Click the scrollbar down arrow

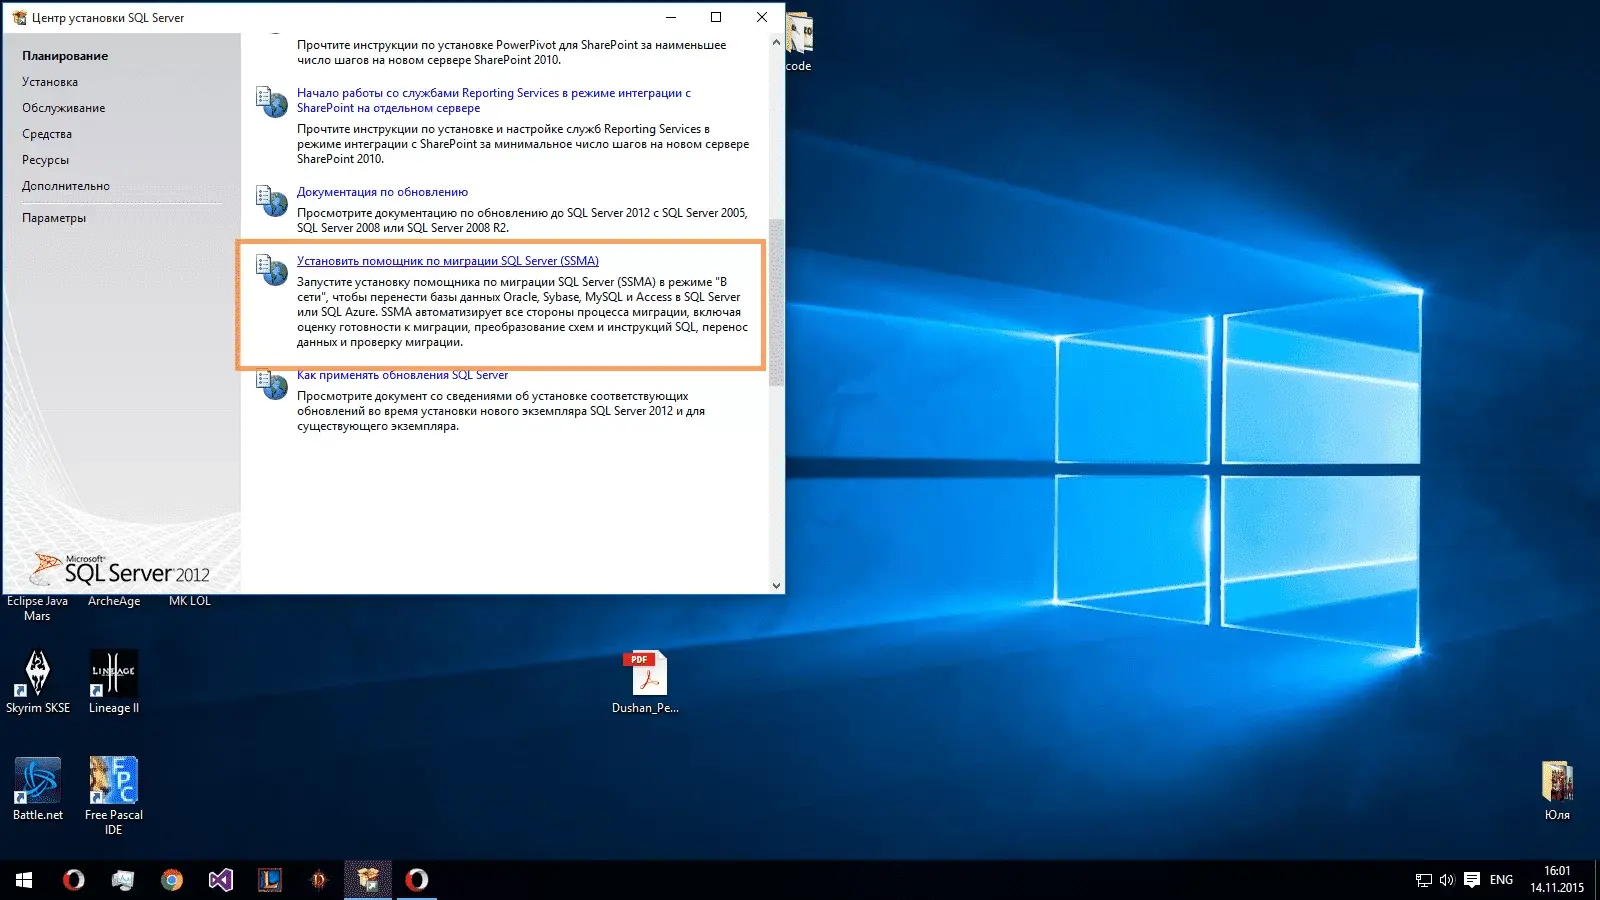click(776, 586)
